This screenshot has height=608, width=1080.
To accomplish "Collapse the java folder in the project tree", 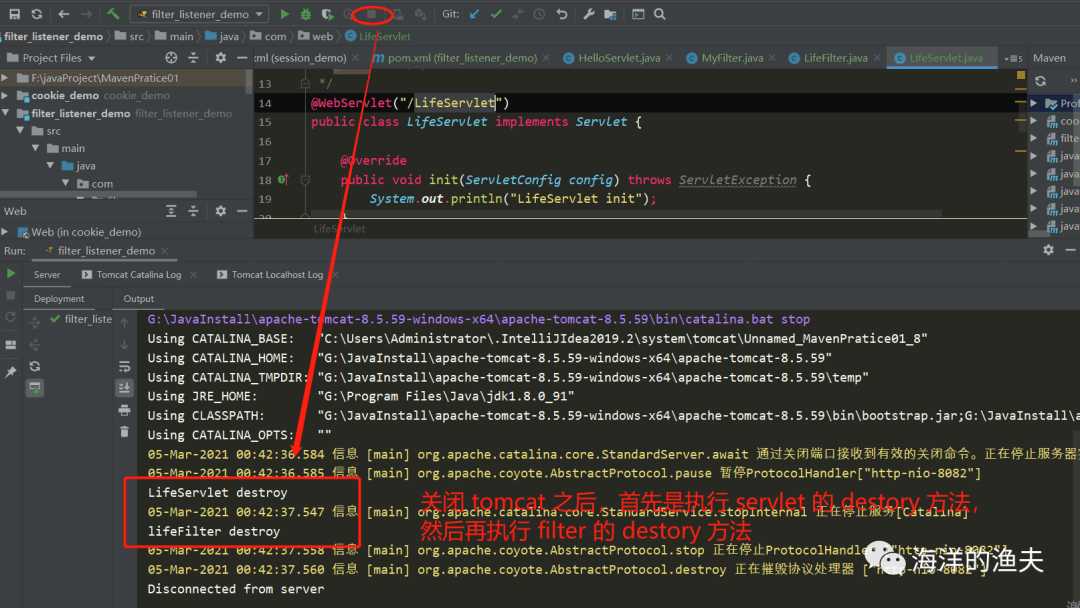I will coord(50,165).
